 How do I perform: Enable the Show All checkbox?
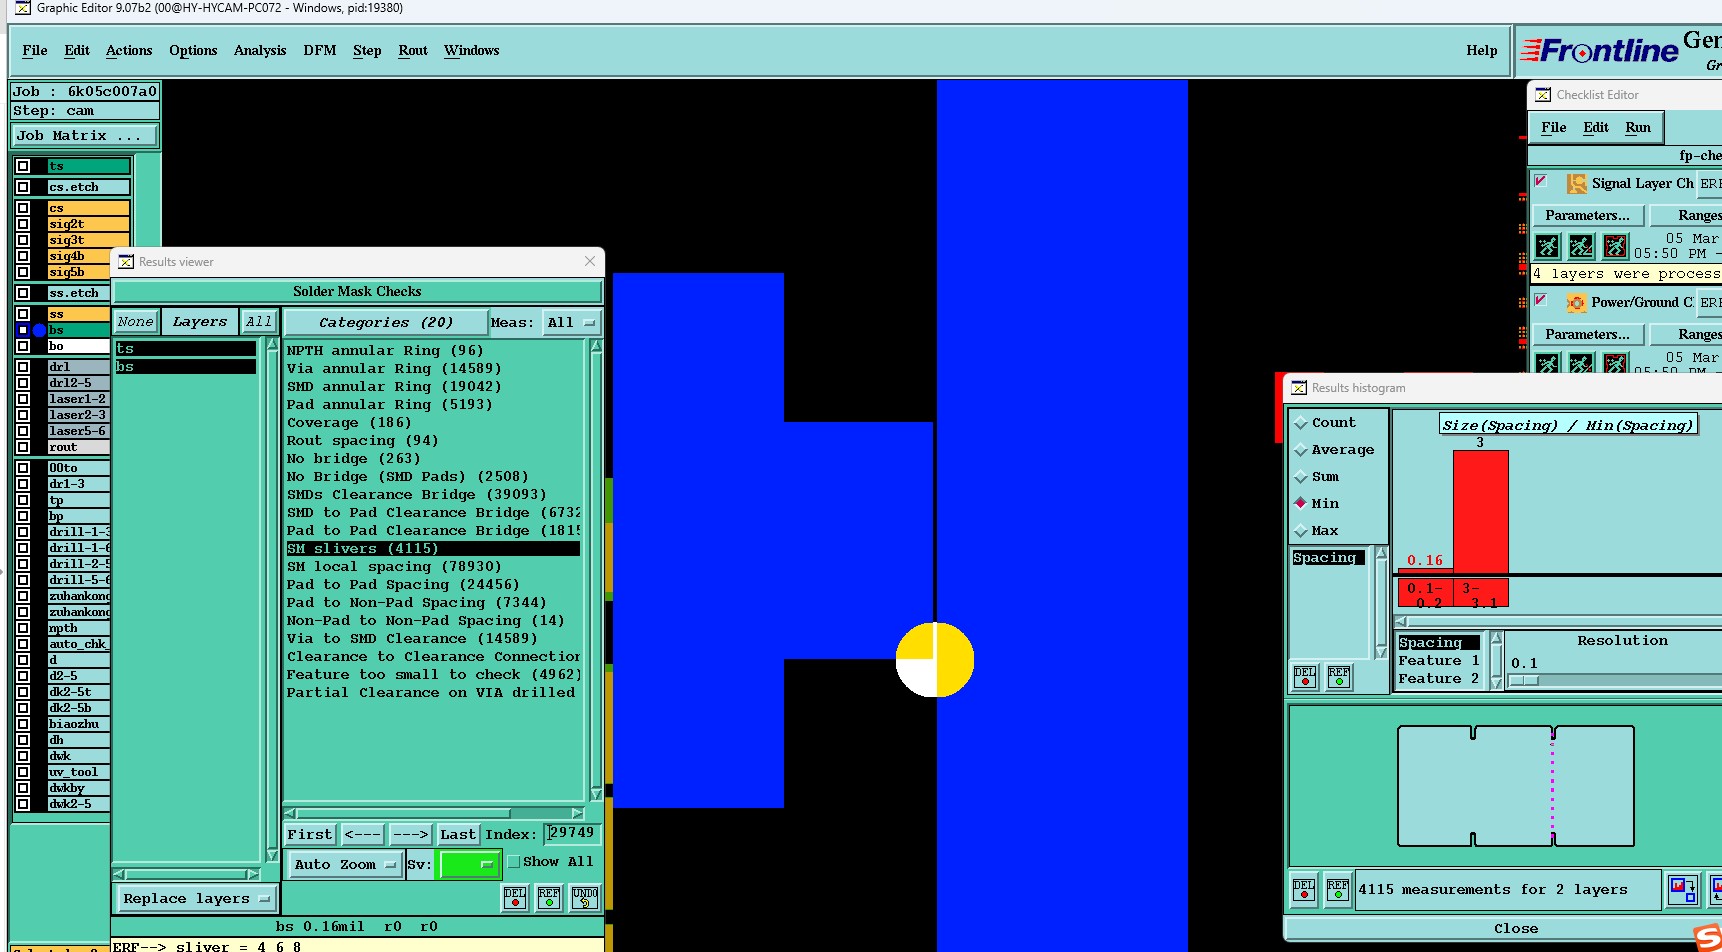[514, 862]
